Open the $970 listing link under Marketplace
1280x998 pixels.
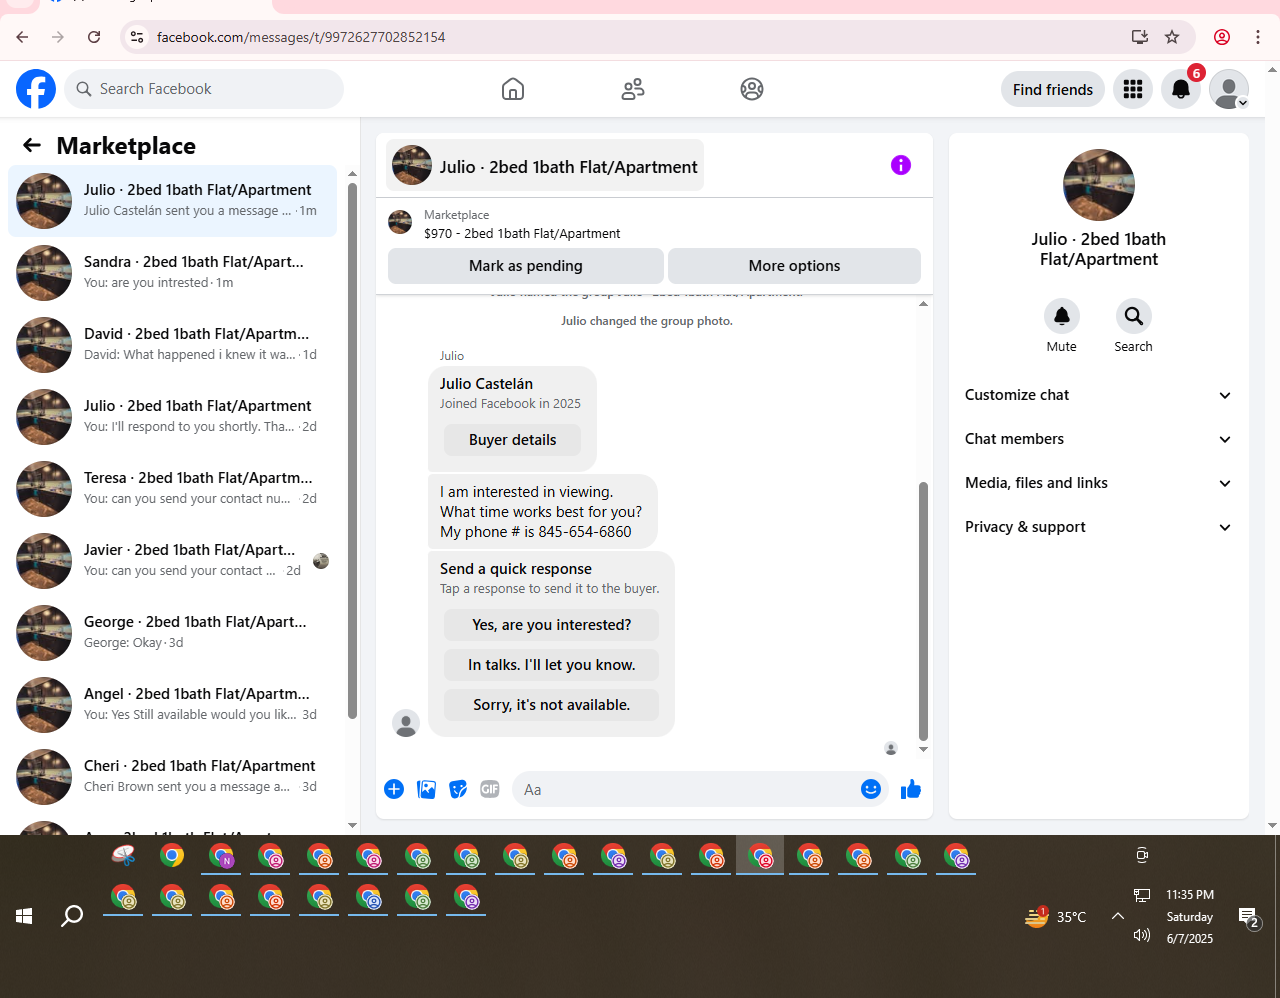[x=522, y=233]
